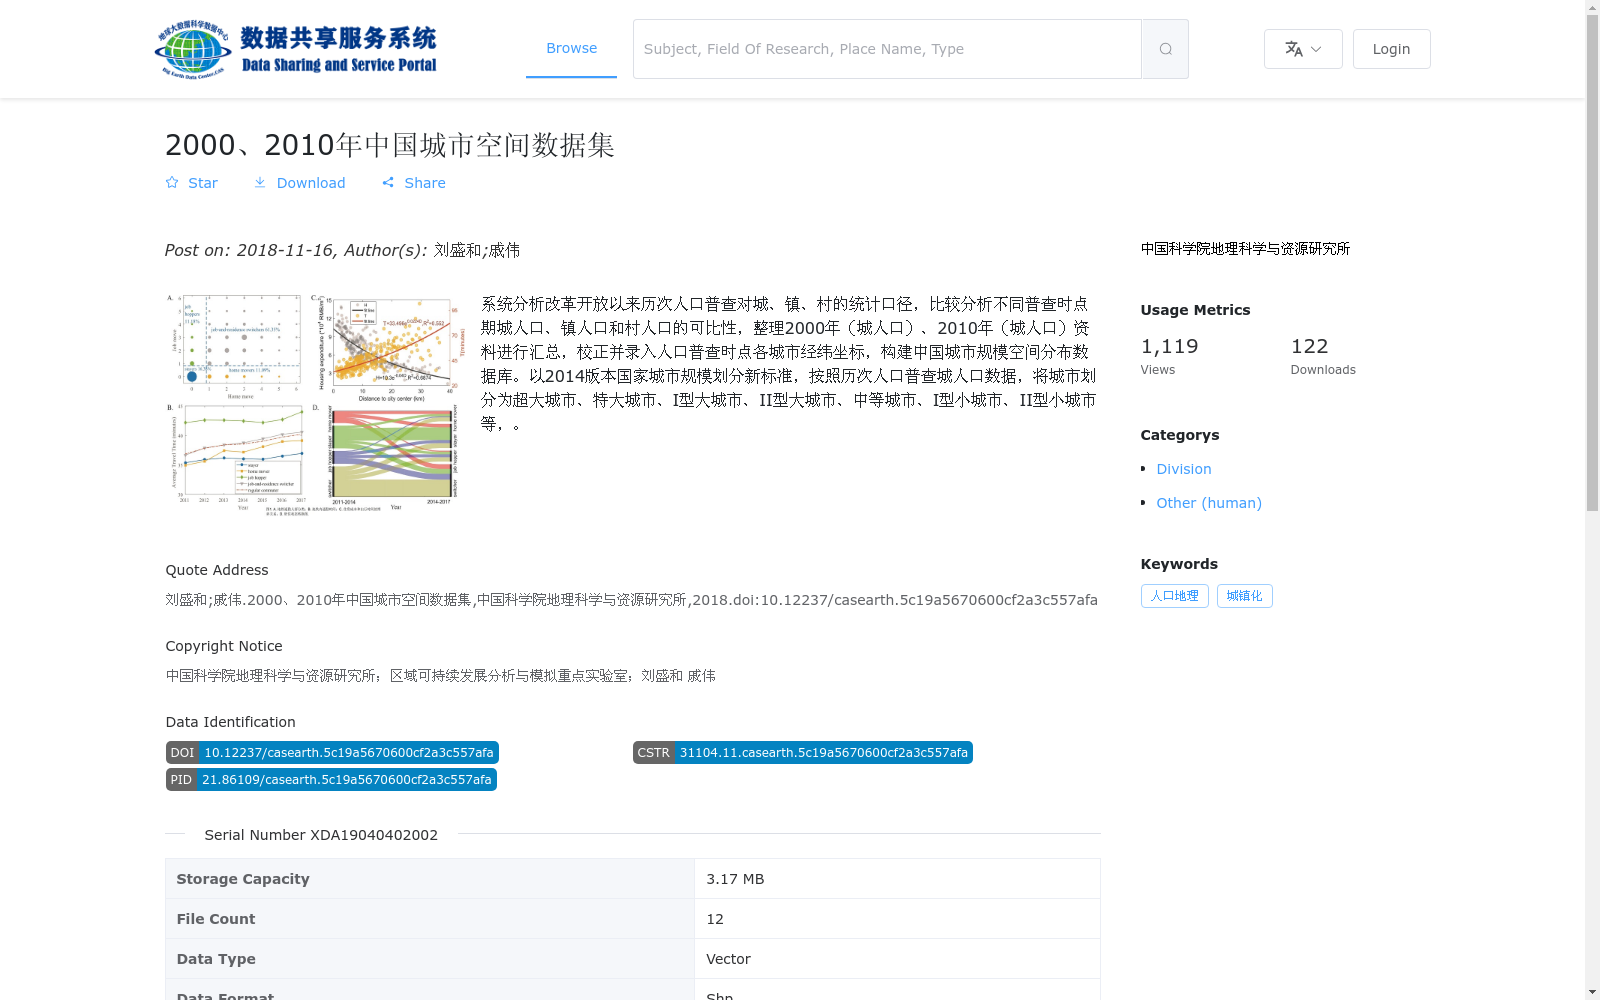
Task: Select the 城镇化 keyword tag
Action: (x=1245, y=596)
